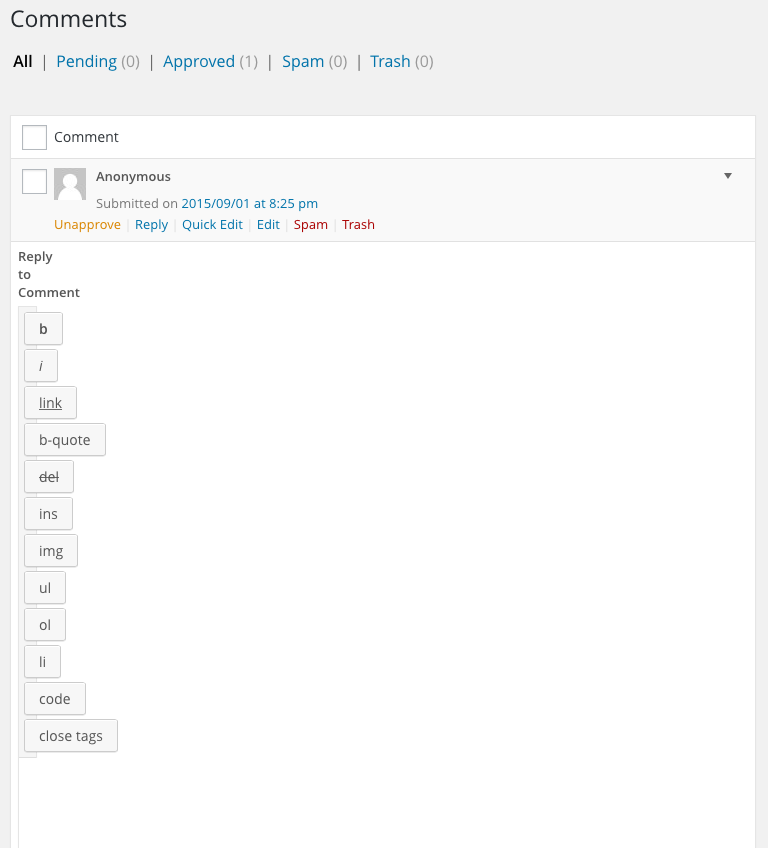Insert li list item tag
This screenshot has width=768, height=848.
click(x=42, y=662)
